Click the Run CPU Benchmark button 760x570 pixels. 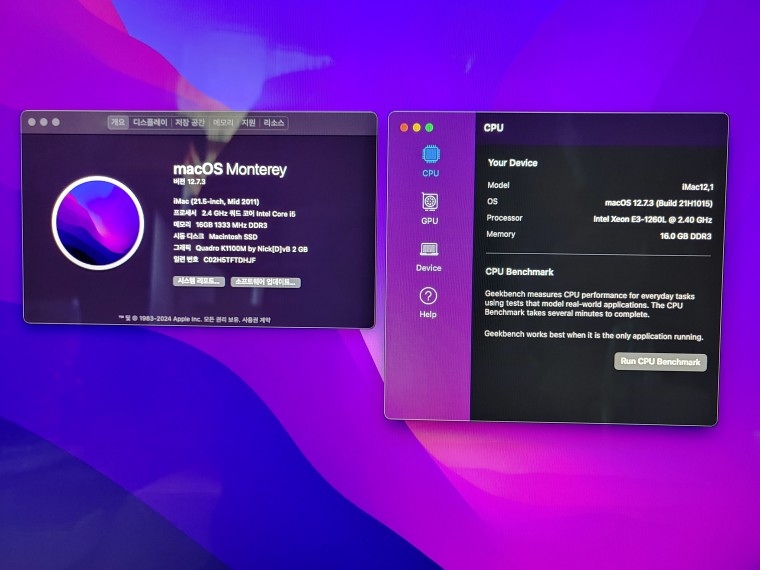[660, 362]
